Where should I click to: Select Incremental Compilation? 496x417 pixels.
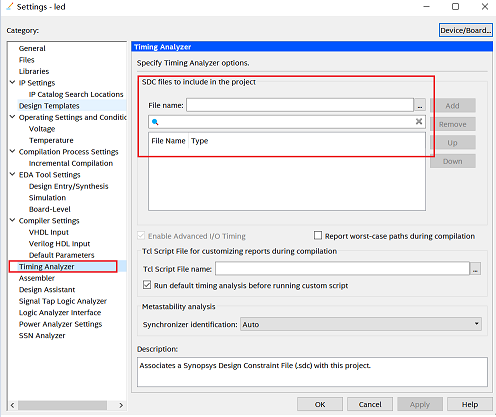tap(71, 163)
